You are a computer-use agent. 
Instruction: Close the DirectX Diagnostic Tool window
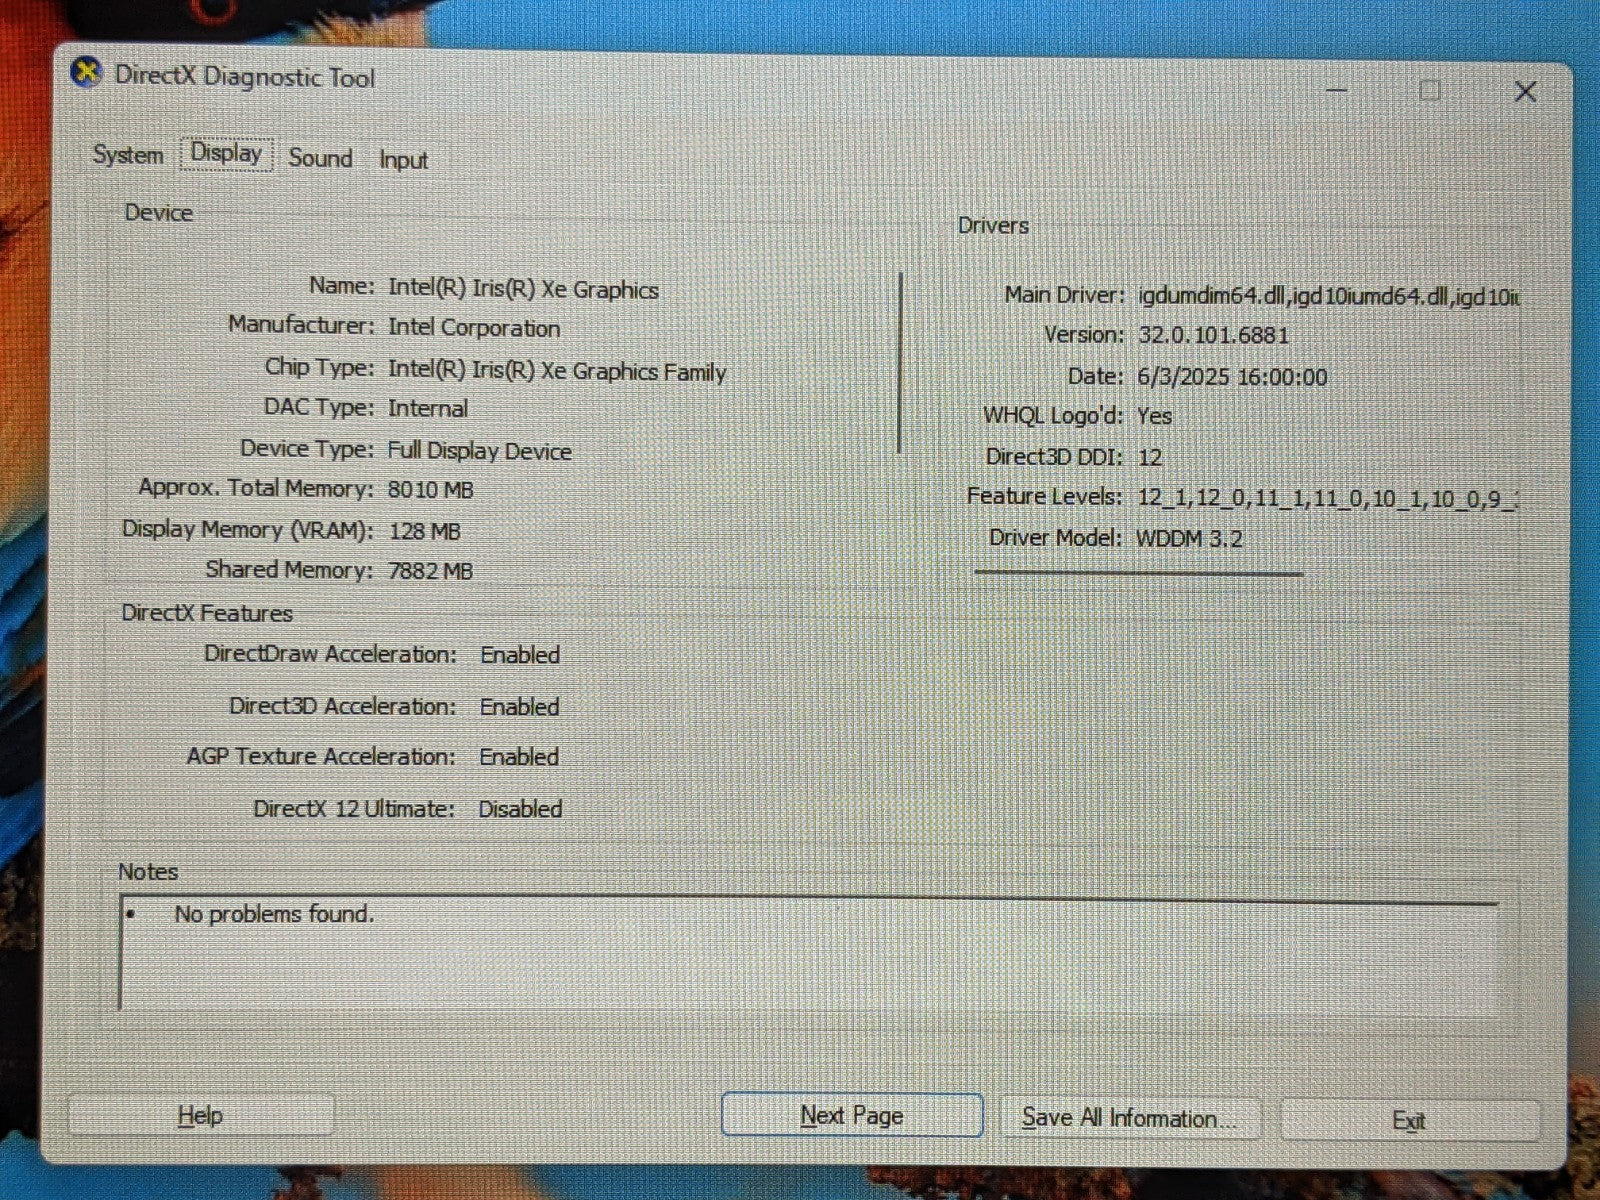pos(1524,92)
